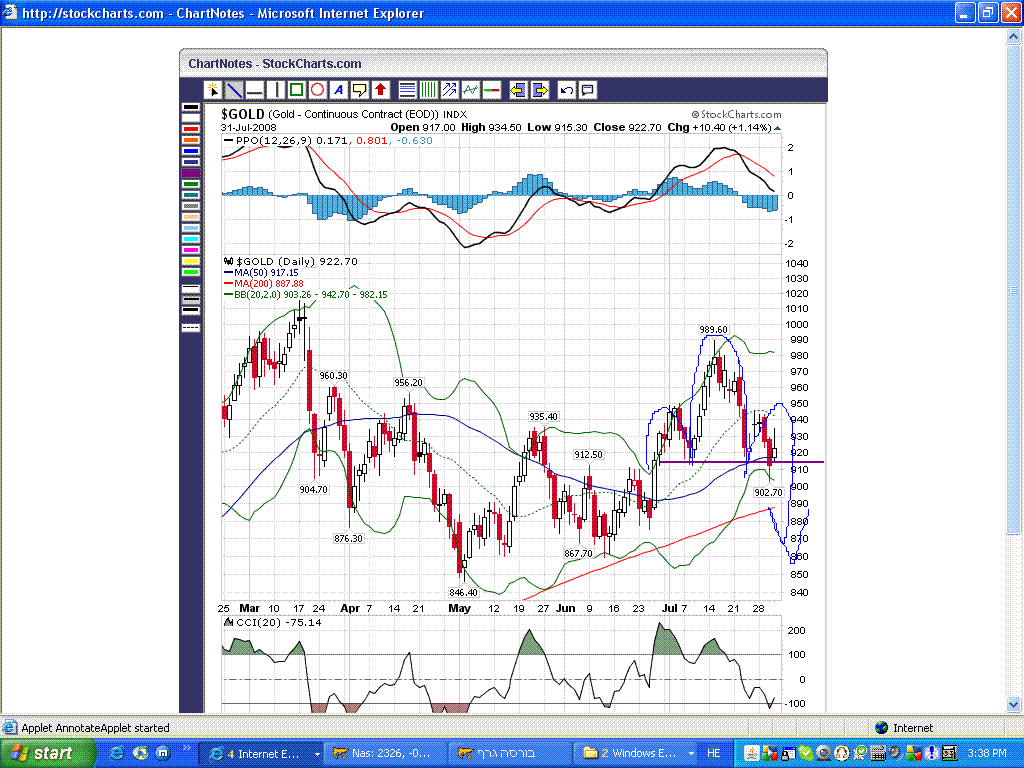Select the red up-arrow marker tool
Image resolution: width=1024 pixels, height=768 pixels.
(380, 90)
